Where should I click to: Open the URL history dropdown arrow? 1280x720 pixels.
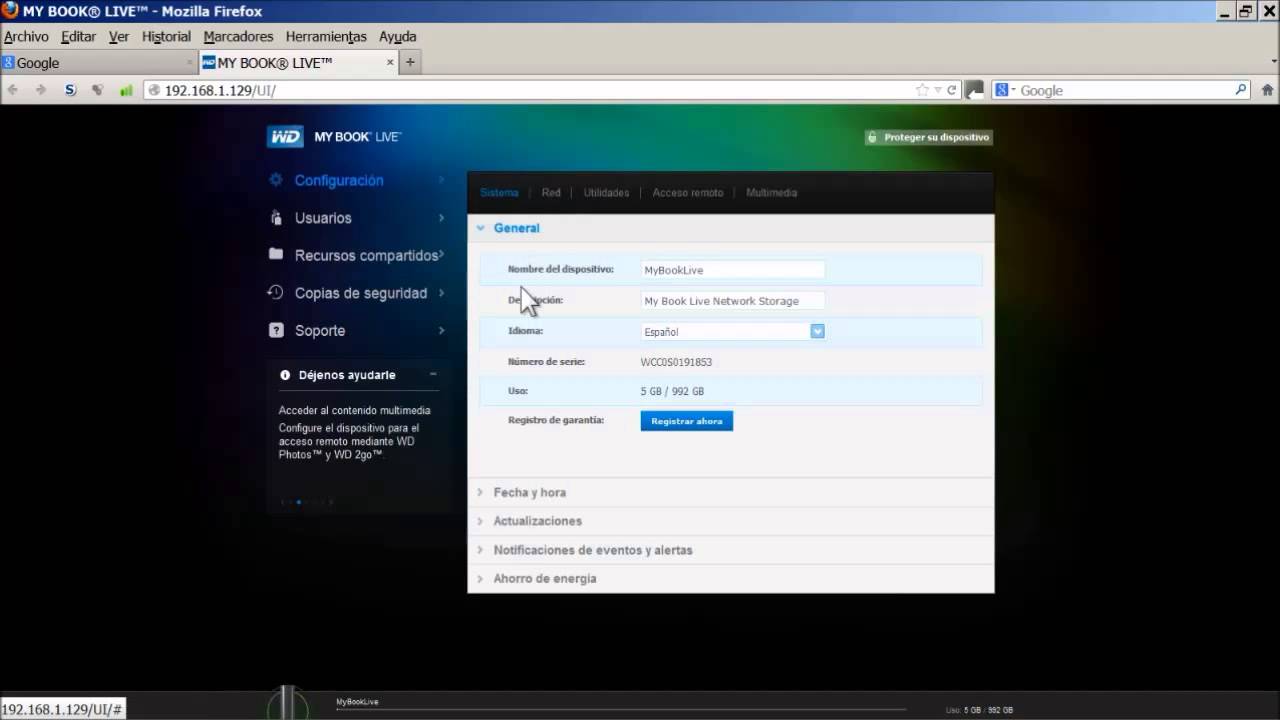(x=938, y=90)
